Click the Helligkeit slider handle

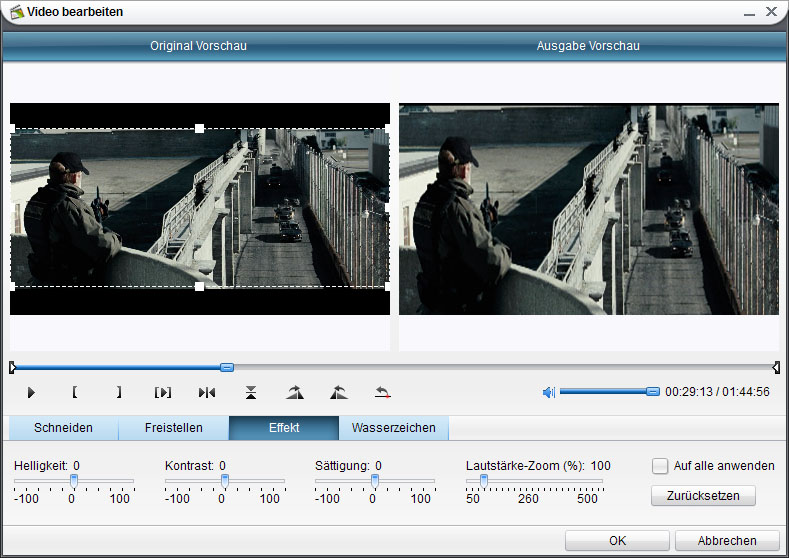pos(73,481)
